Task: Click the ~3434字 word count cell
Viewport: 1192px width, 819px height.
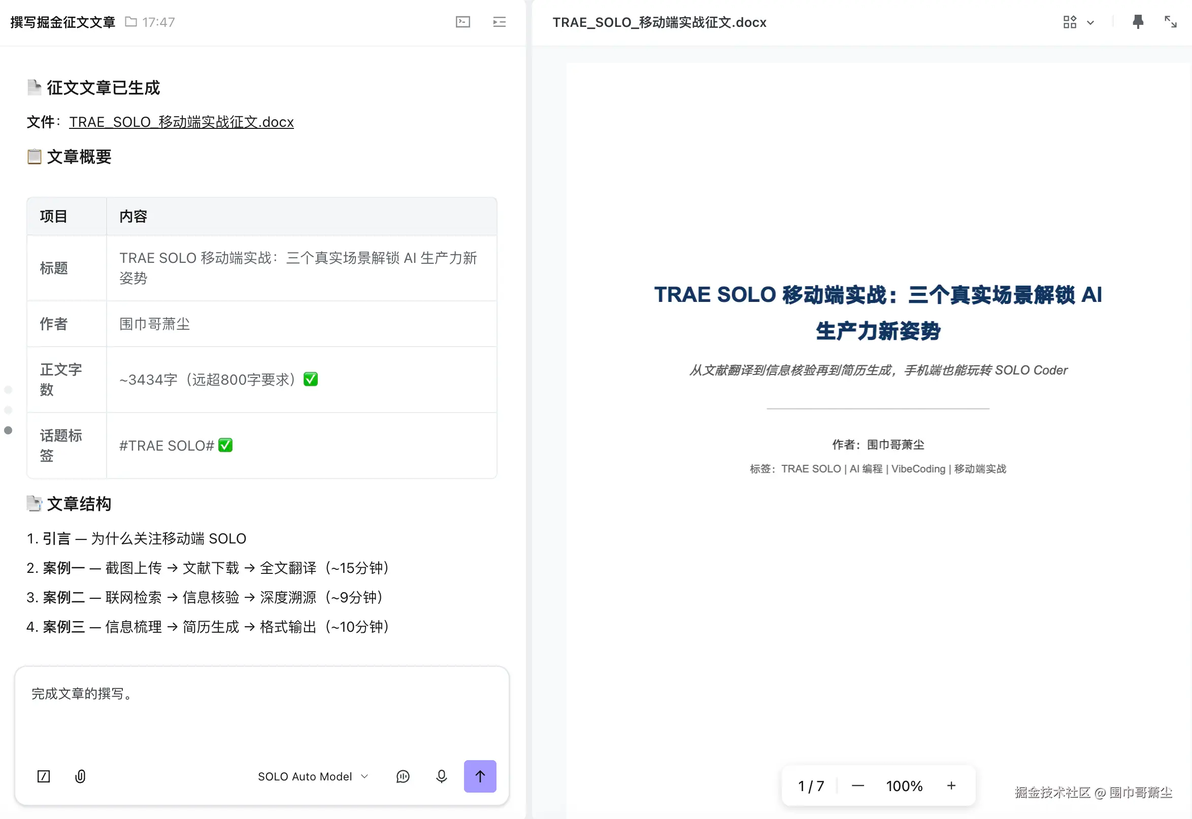Action: [302, 379]
